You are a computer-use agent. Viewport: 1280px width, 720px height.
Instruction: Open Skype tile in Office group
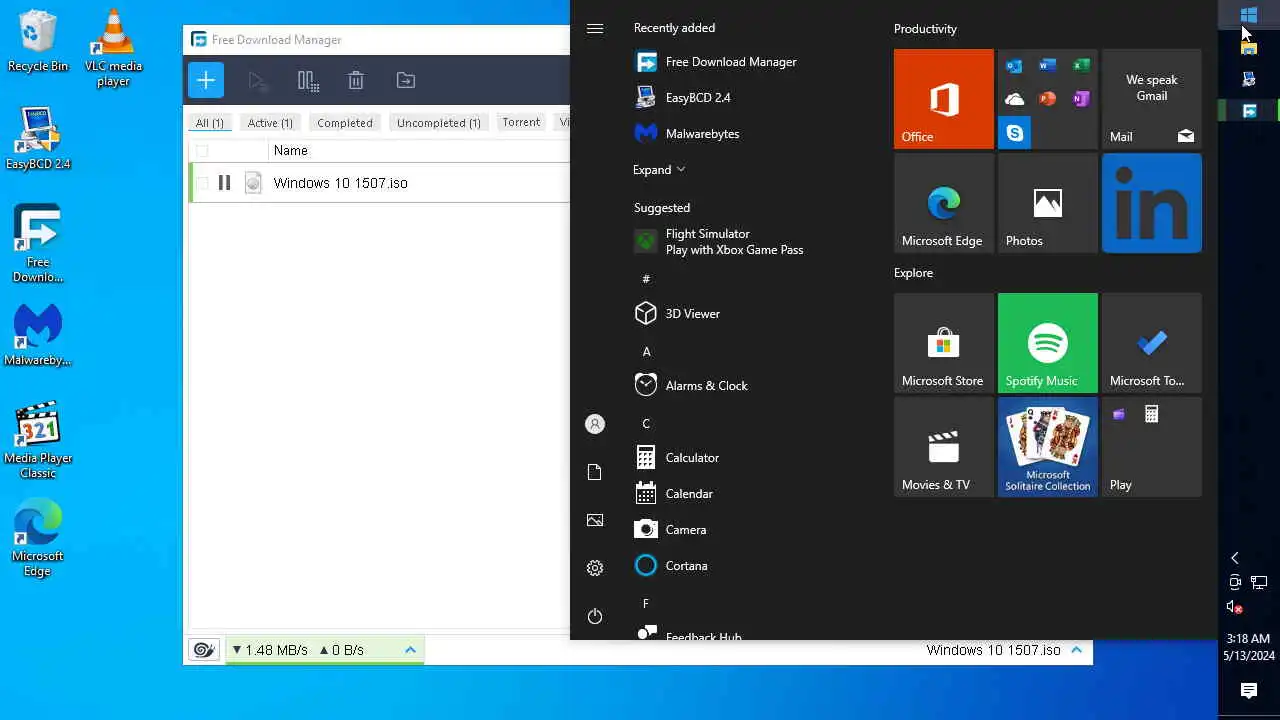(x=1015, y=132)
